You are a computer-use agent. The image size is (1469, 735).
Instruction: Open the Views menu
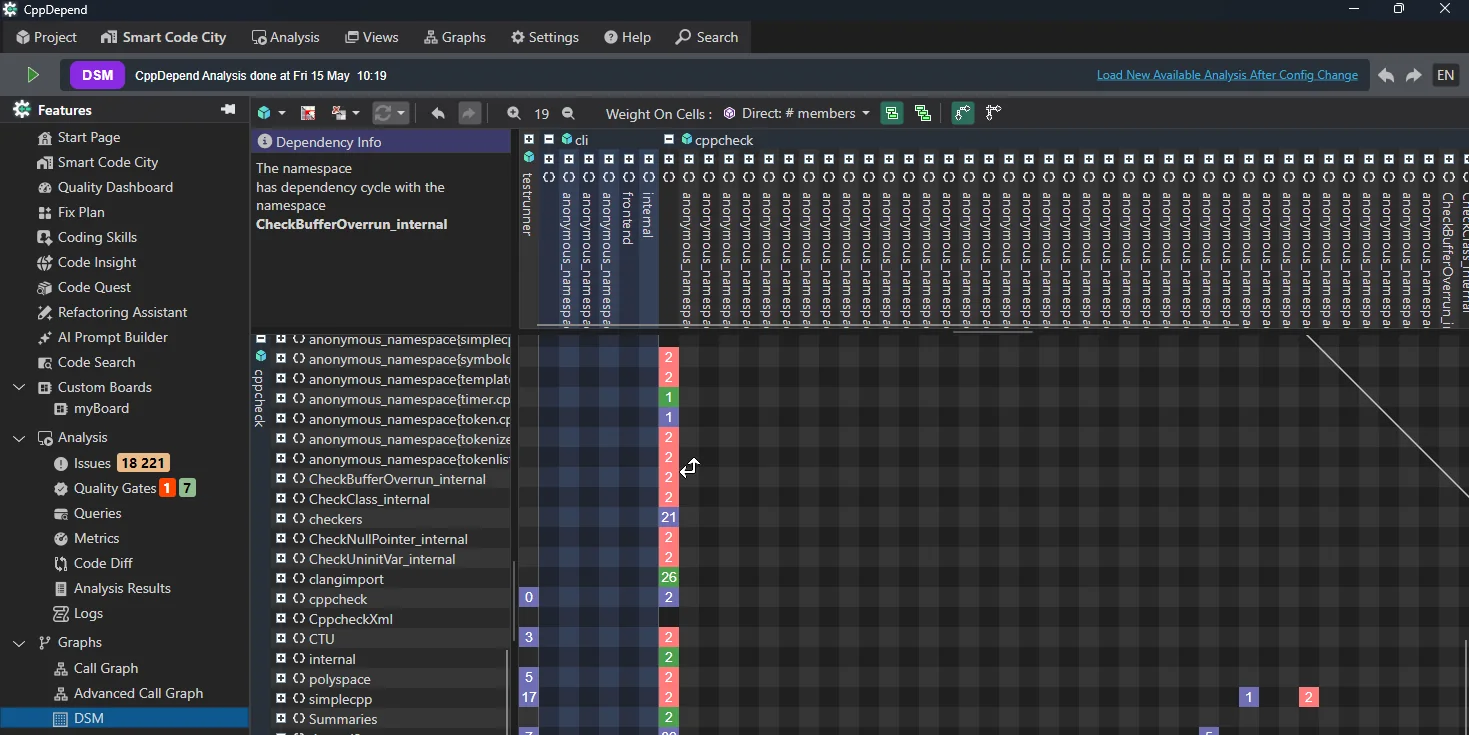tap(372, 37)
